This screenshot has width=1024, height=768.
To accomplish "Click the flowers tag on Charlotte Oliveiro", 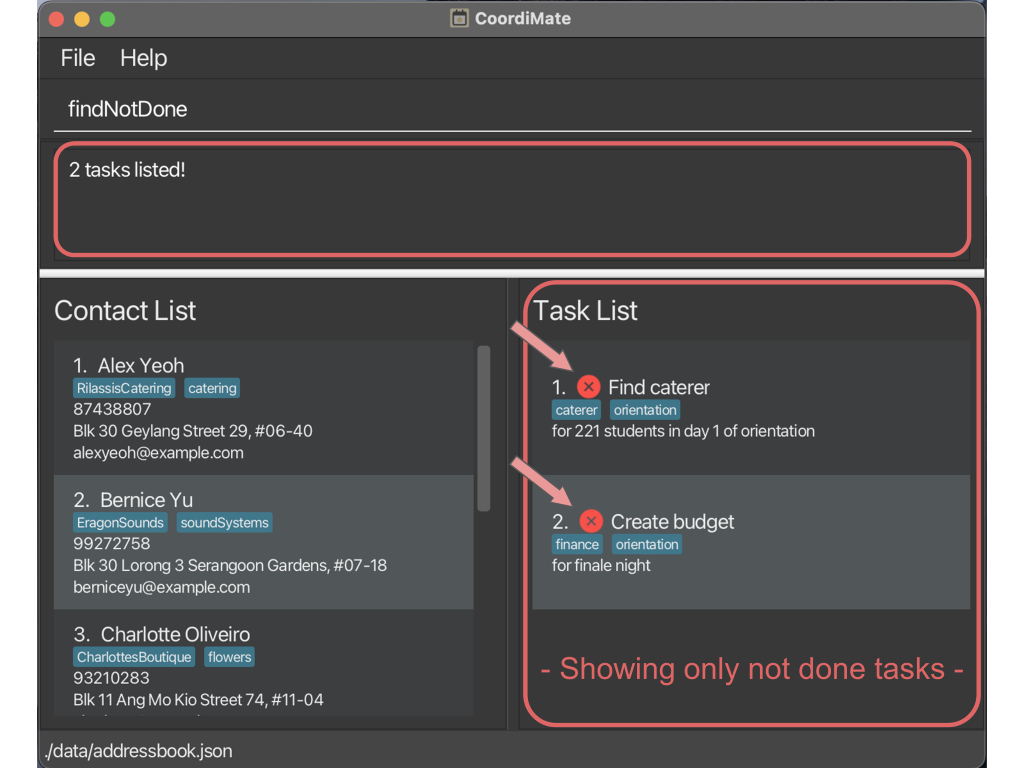I will pos(230,657).
